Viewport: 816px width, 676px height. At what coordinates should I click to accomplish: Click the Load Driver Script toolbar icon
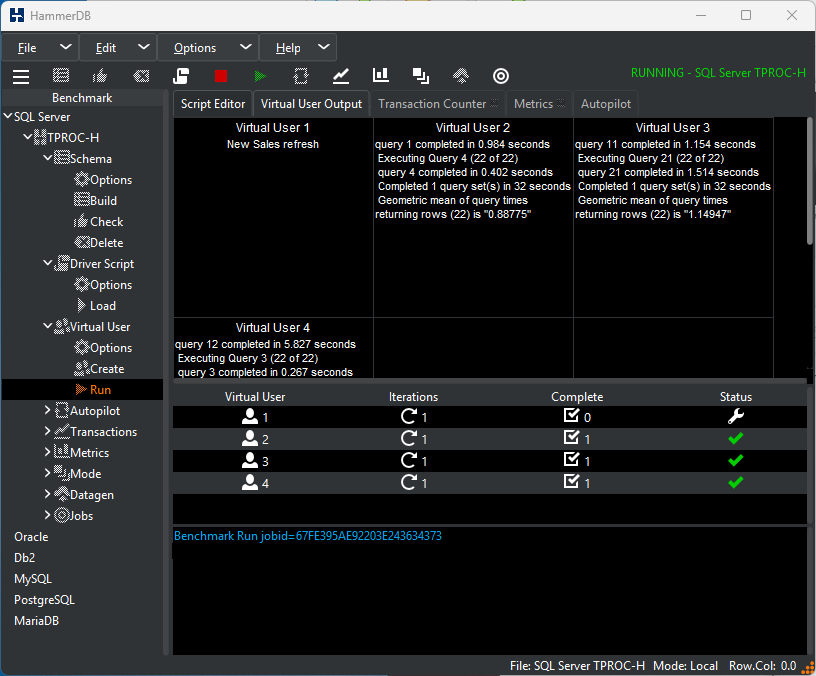[181, 76]
